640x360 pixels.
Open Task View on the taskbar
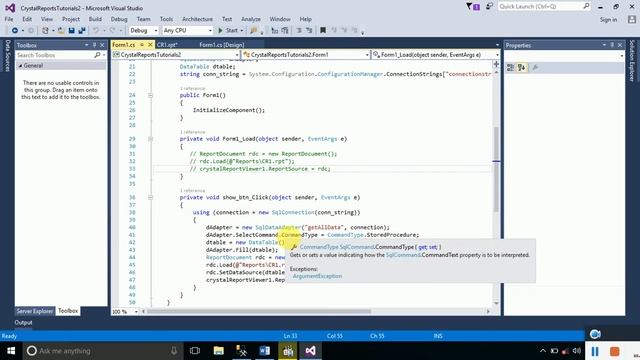195,351
